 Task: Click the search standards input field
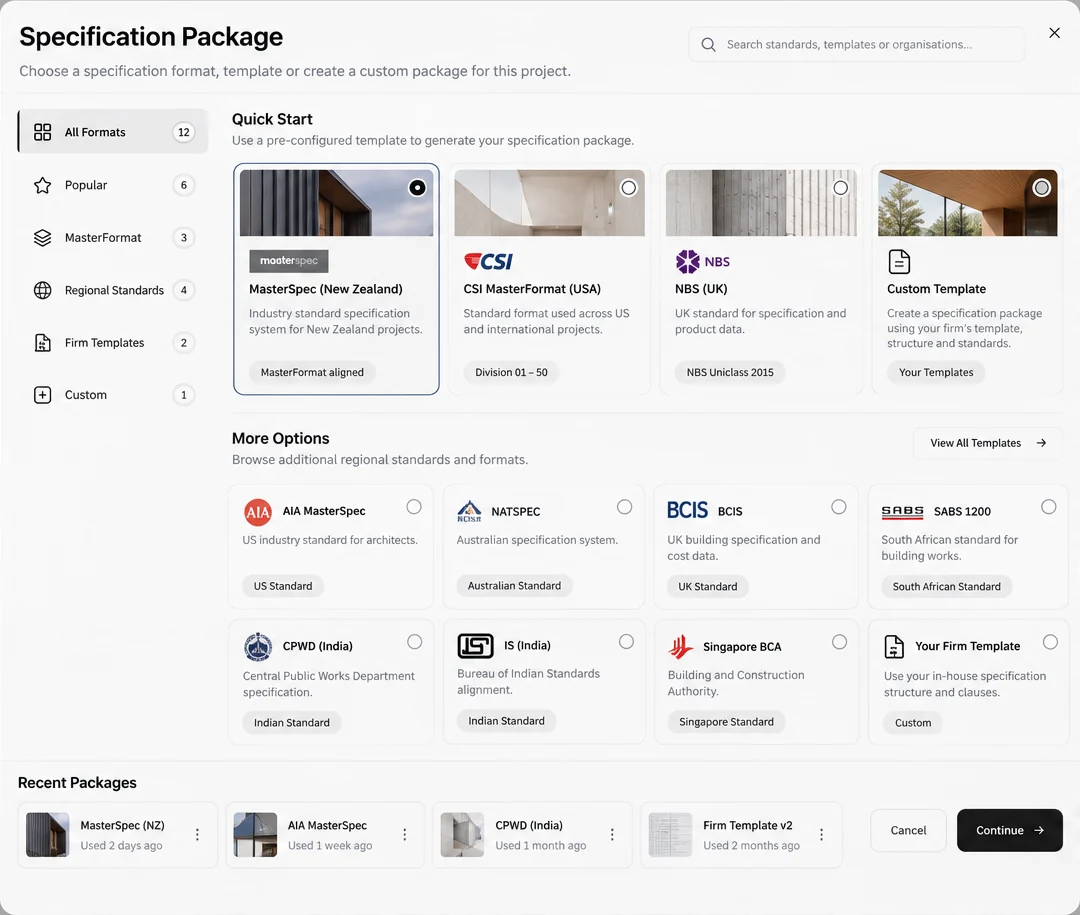pyautogui.click(x=856, y=45)
